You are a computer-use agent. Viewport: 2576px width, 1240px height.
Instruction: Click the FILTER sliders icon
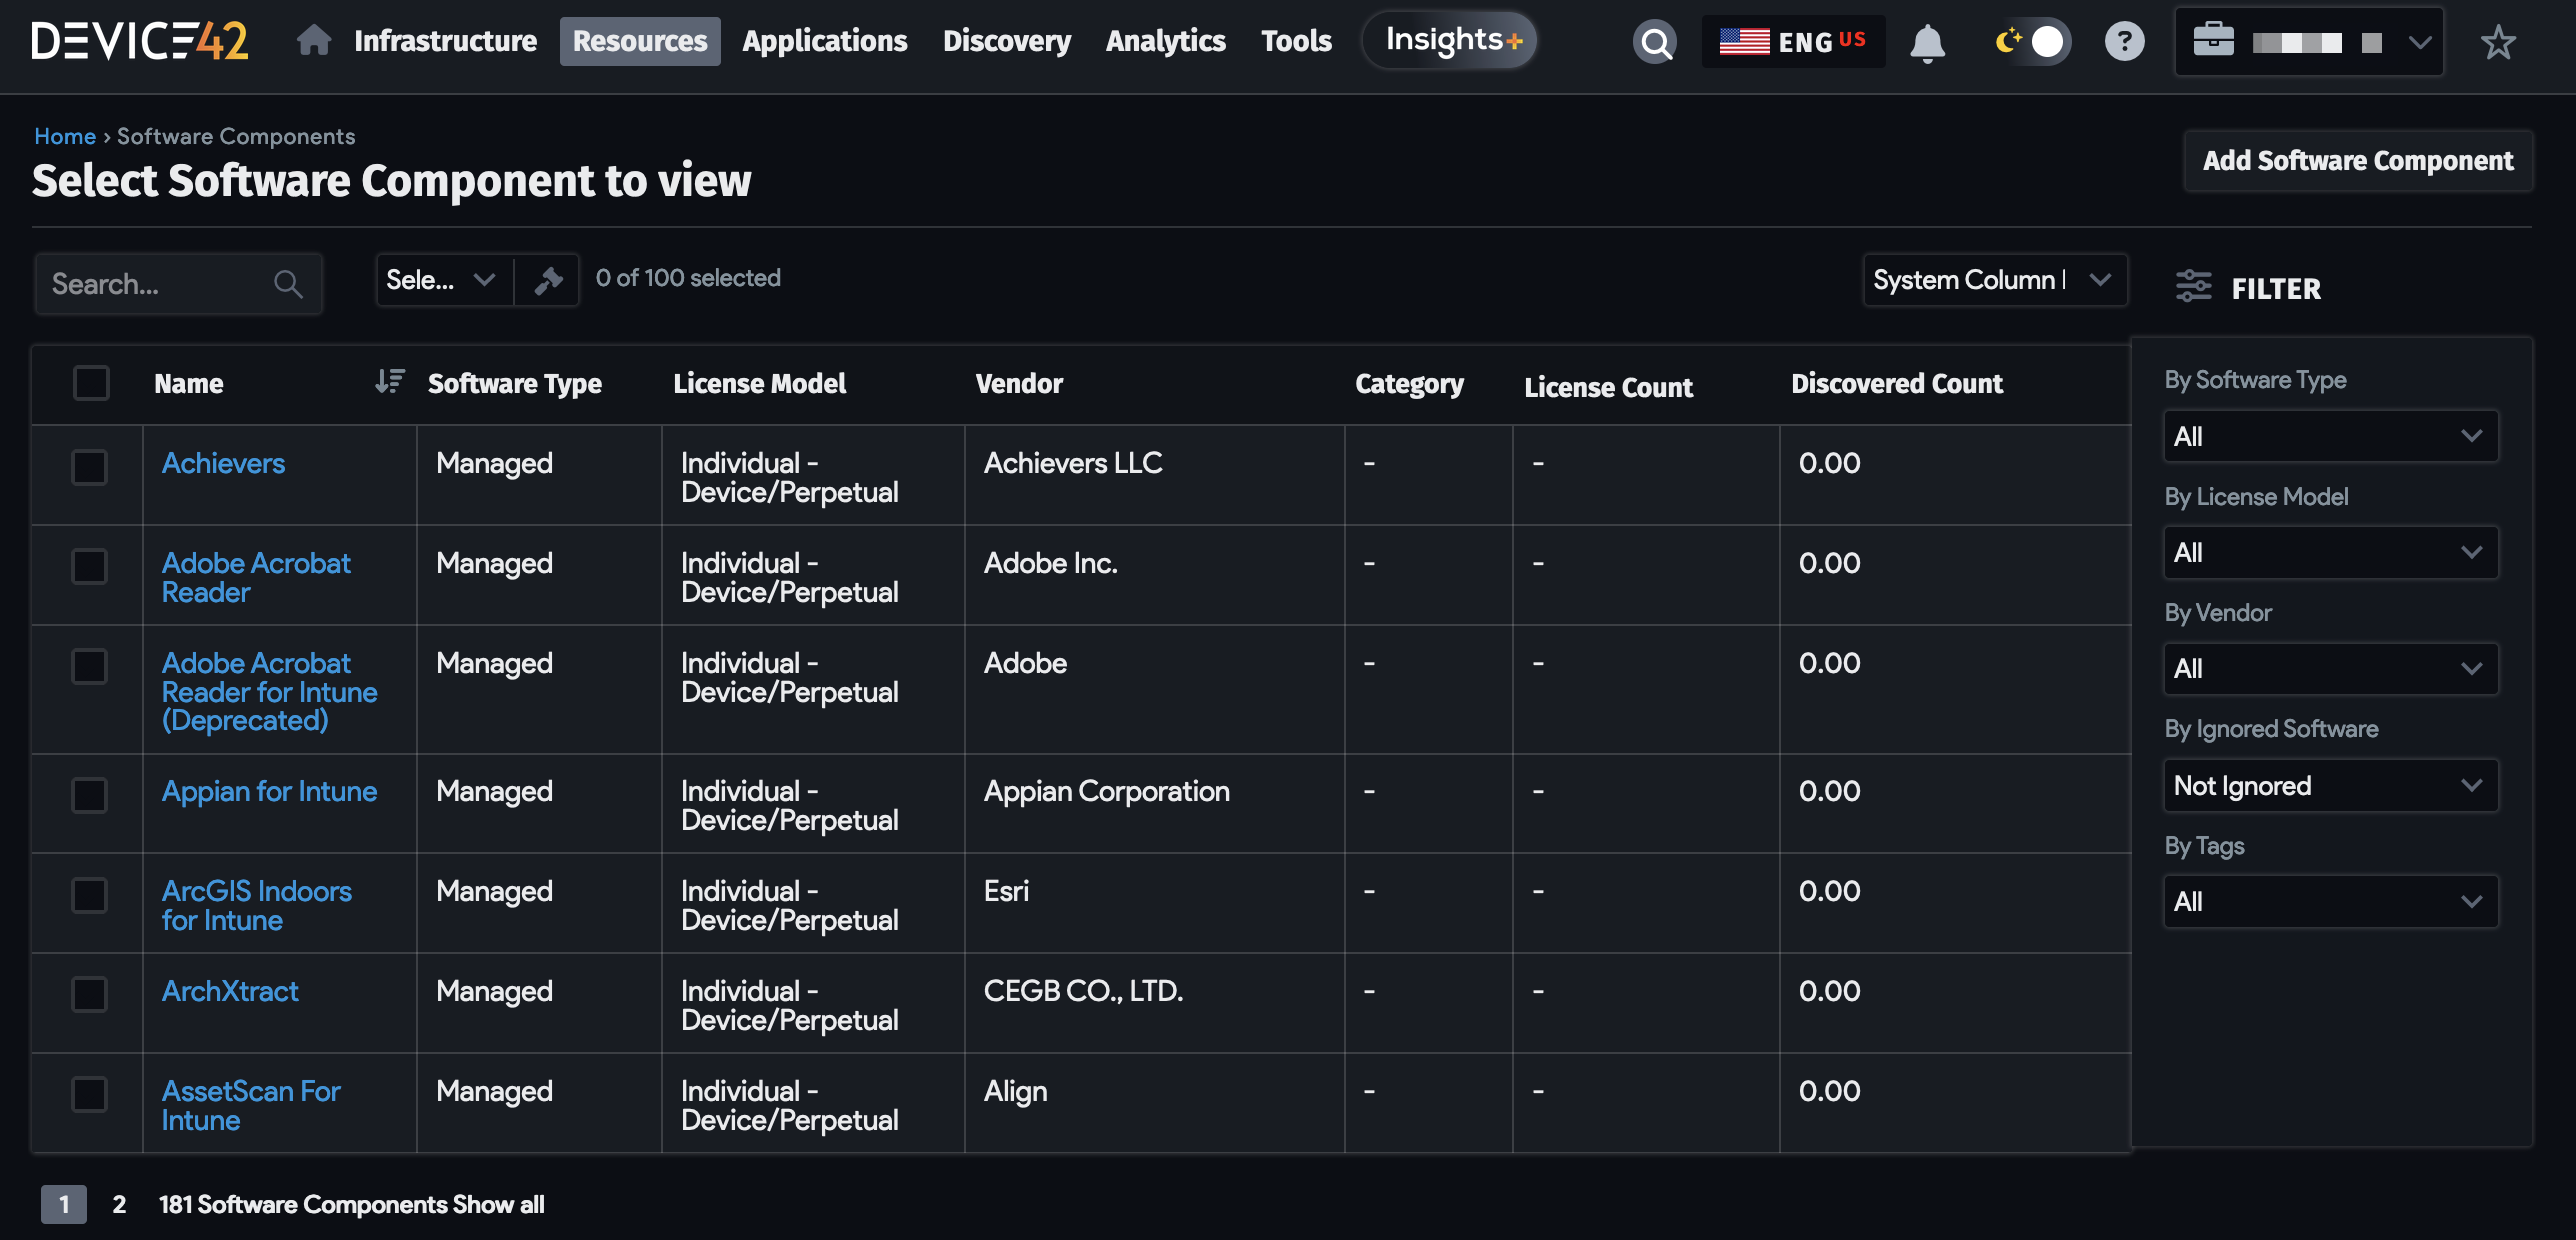point(2193,287)
